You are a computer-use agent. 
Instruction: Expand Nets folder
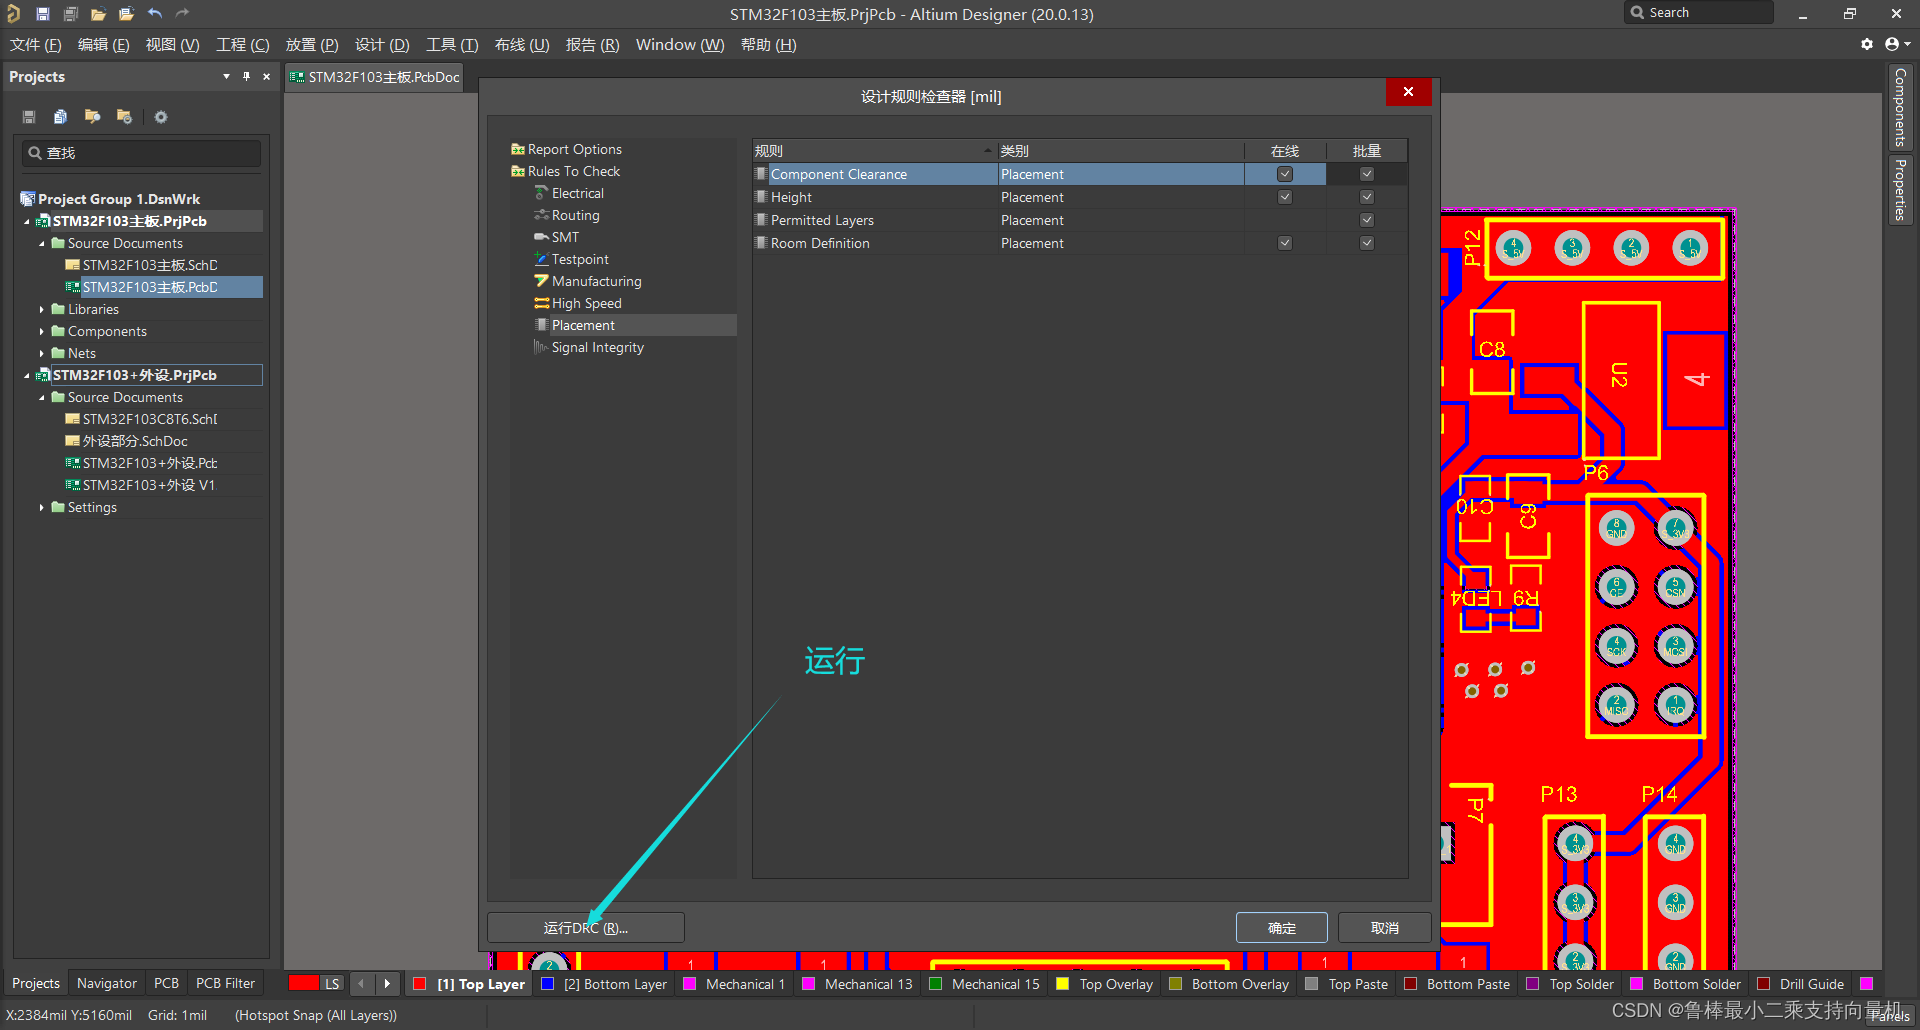[x=42, y=353]
